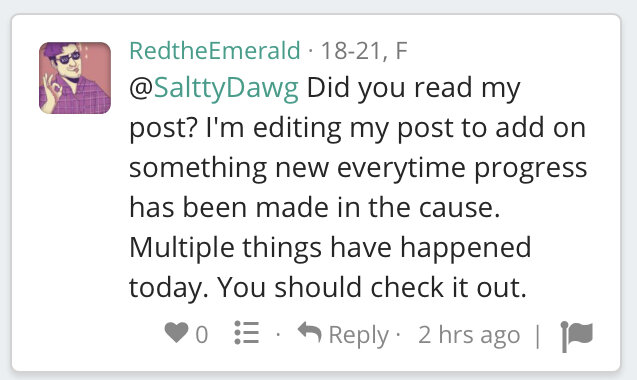Click the text 'Did you read my'
637x380 pixels.
pyautogui.click(x=414, y=88)
